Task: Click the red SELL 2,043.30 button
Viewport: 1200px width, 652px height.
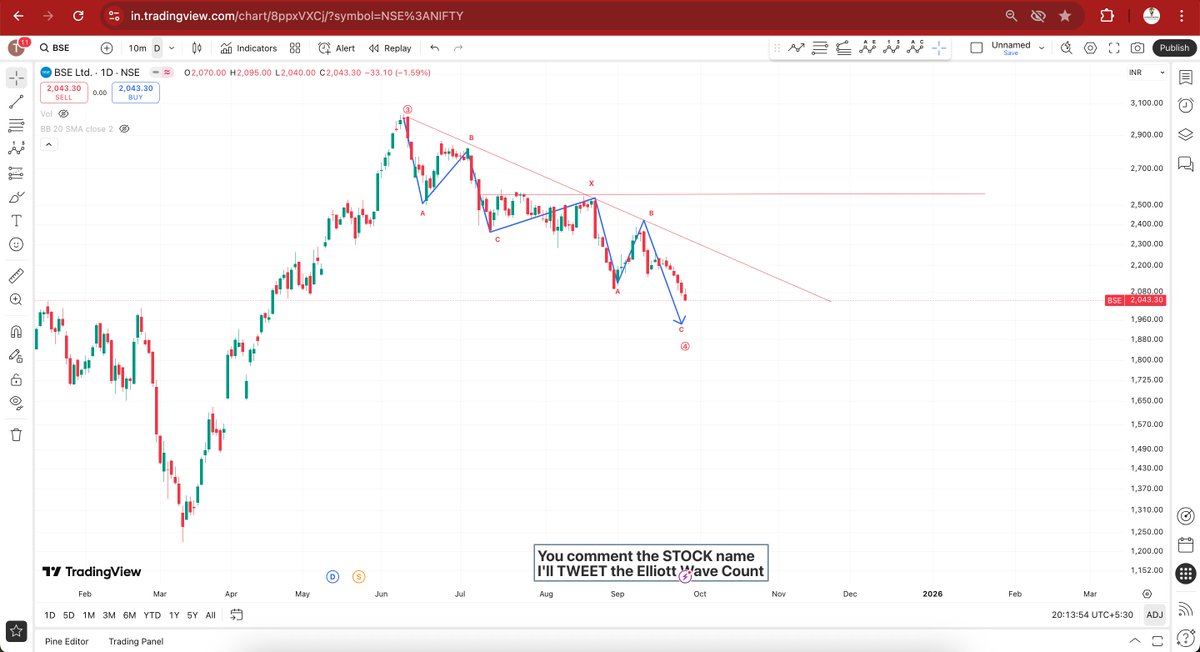Action: tap(64, 93)
